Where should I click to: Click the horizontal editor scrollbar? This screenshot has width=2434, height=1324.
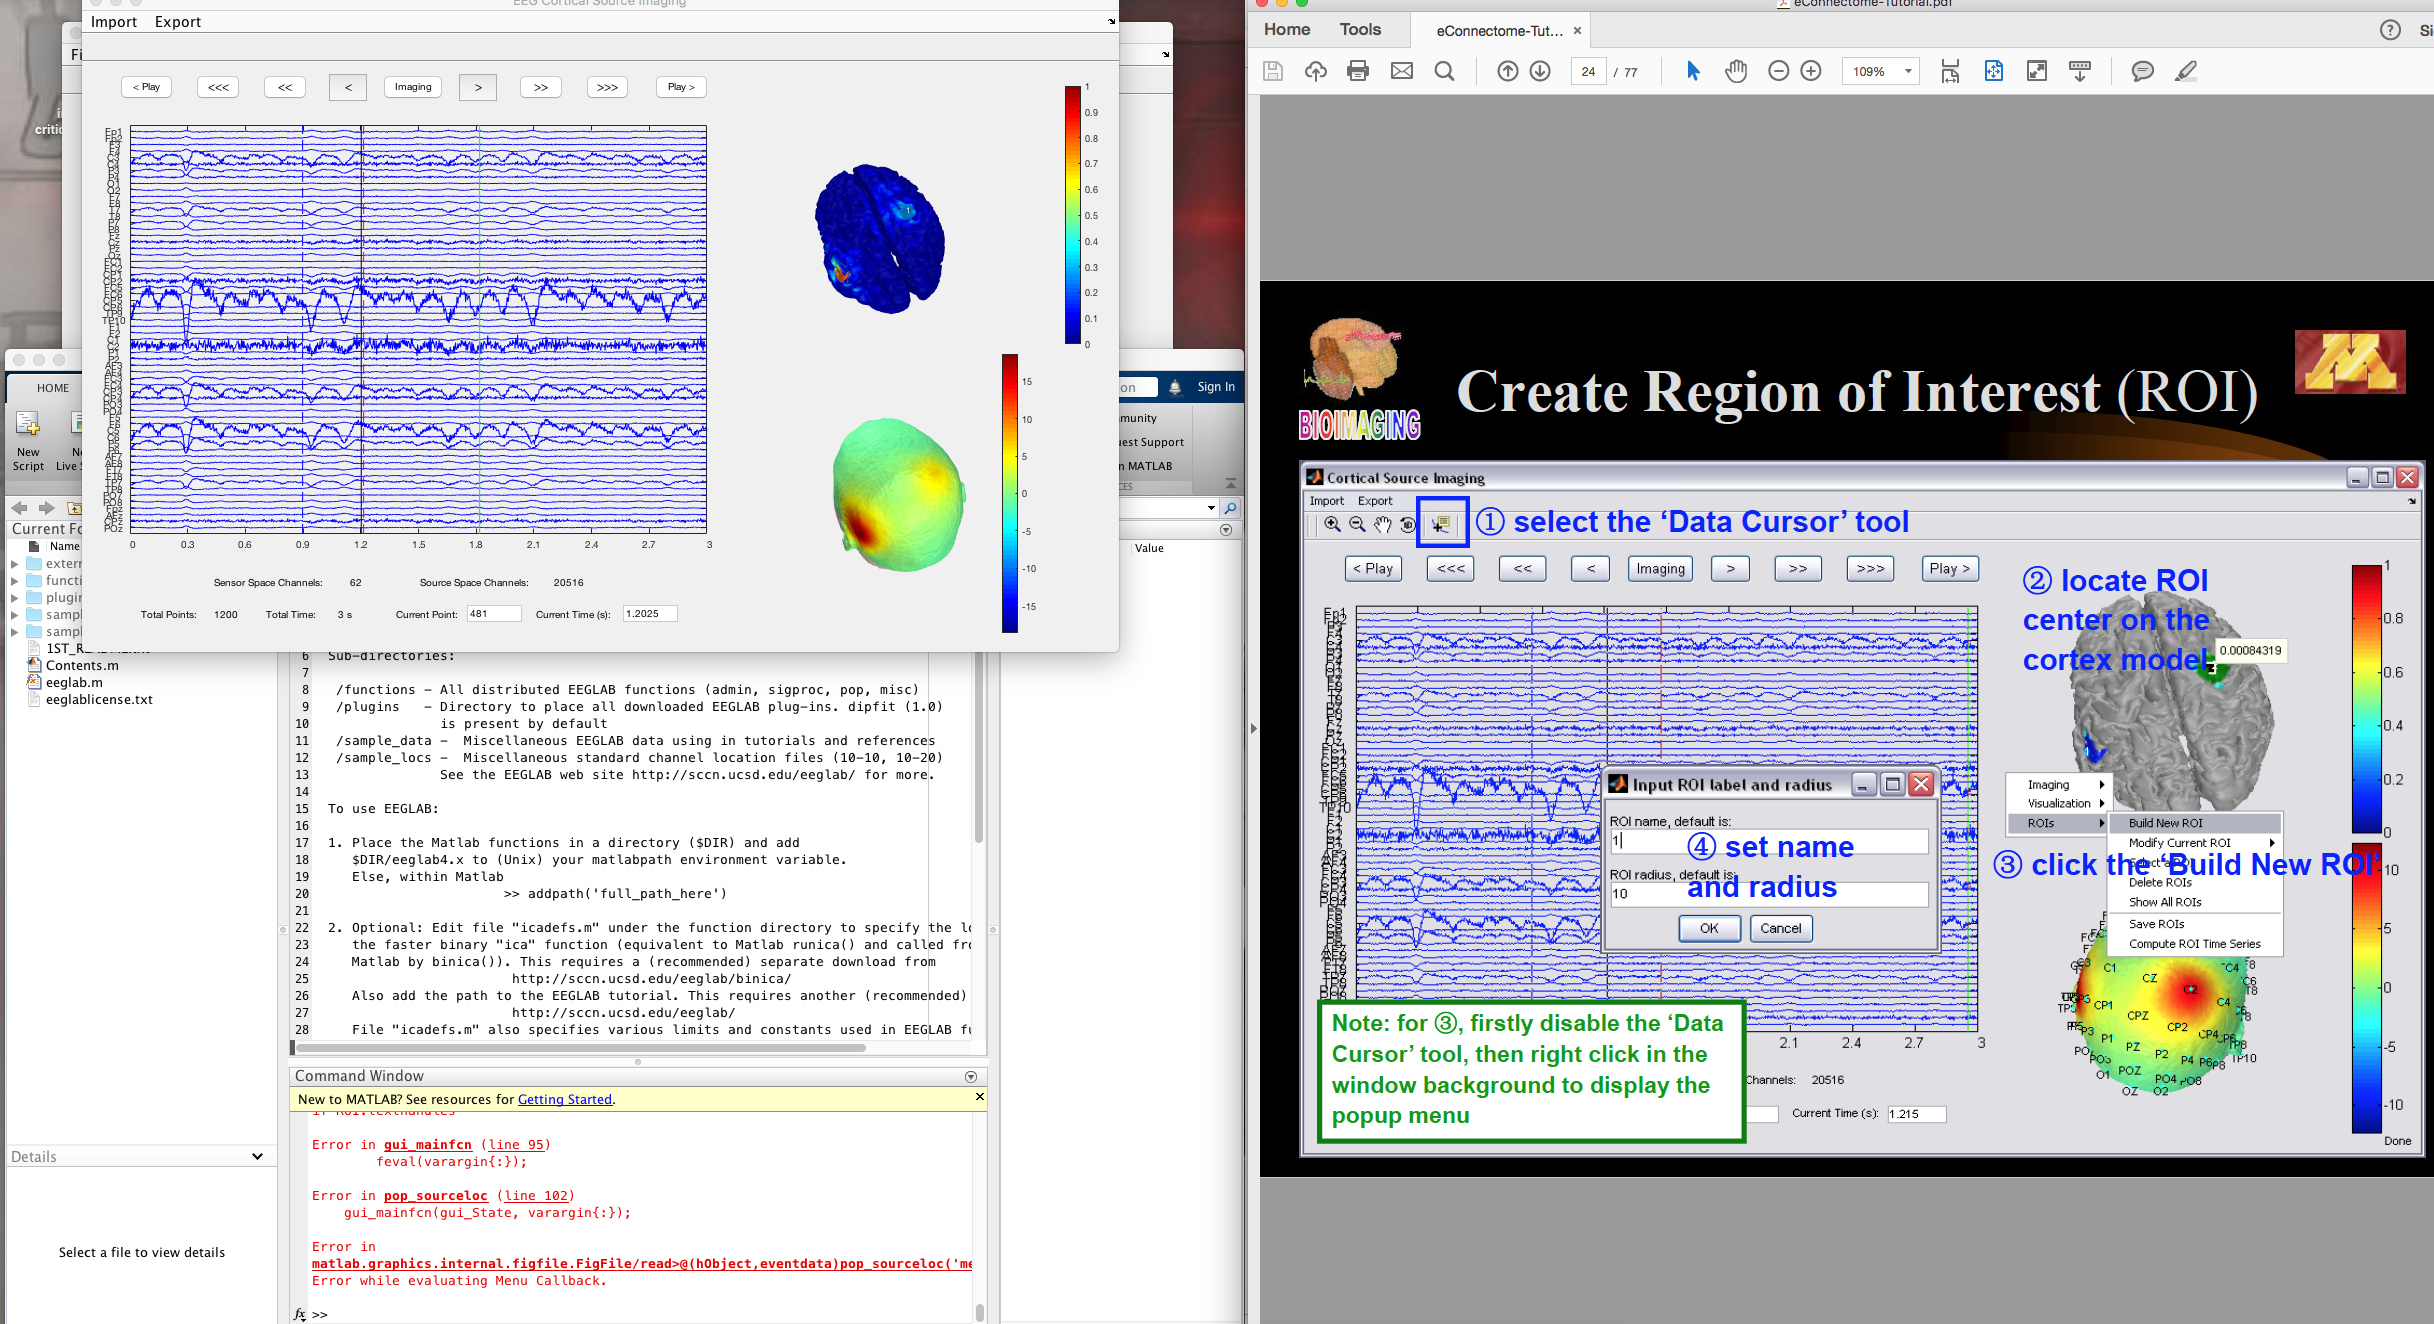click(580, 1048)
